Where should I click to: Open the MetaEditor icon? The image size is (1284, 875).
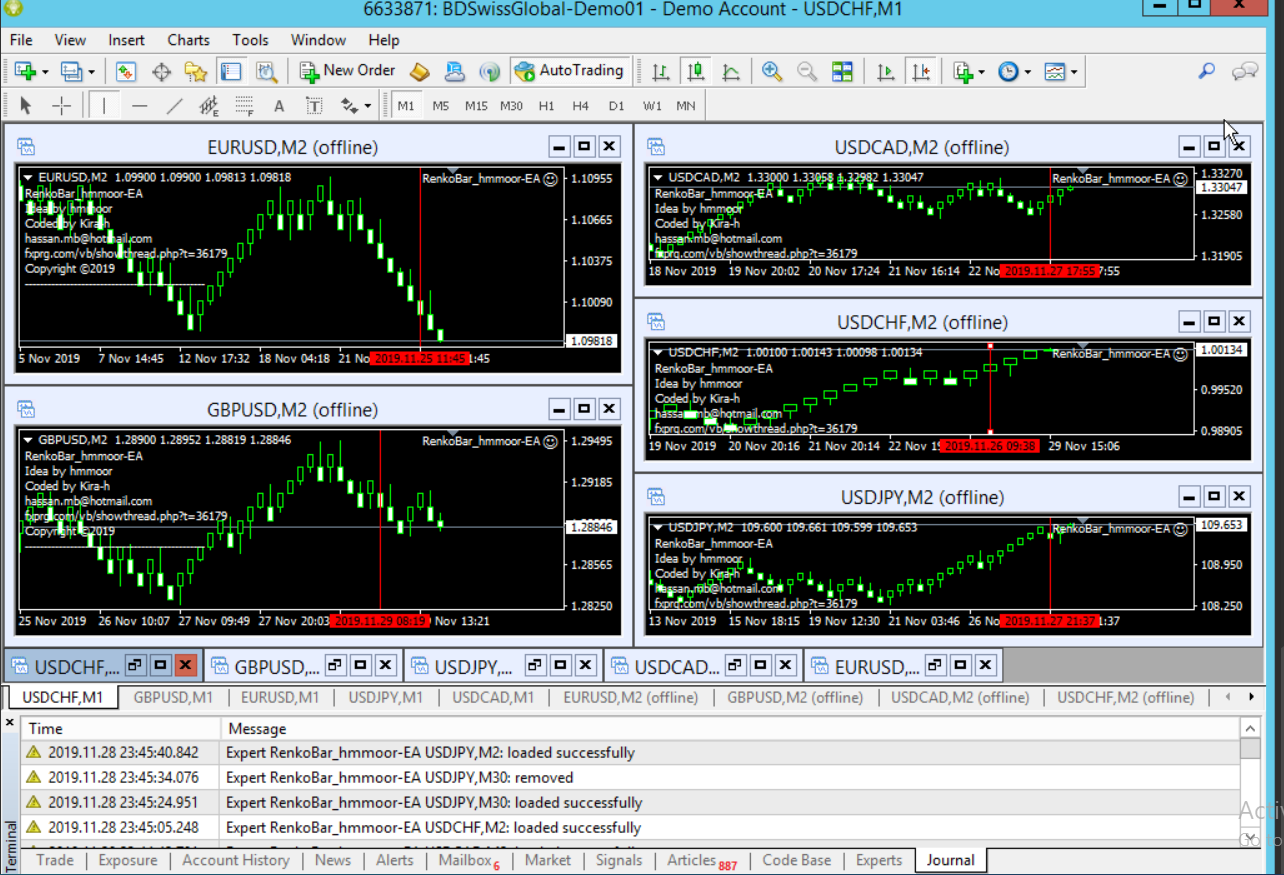pos(420,71)
